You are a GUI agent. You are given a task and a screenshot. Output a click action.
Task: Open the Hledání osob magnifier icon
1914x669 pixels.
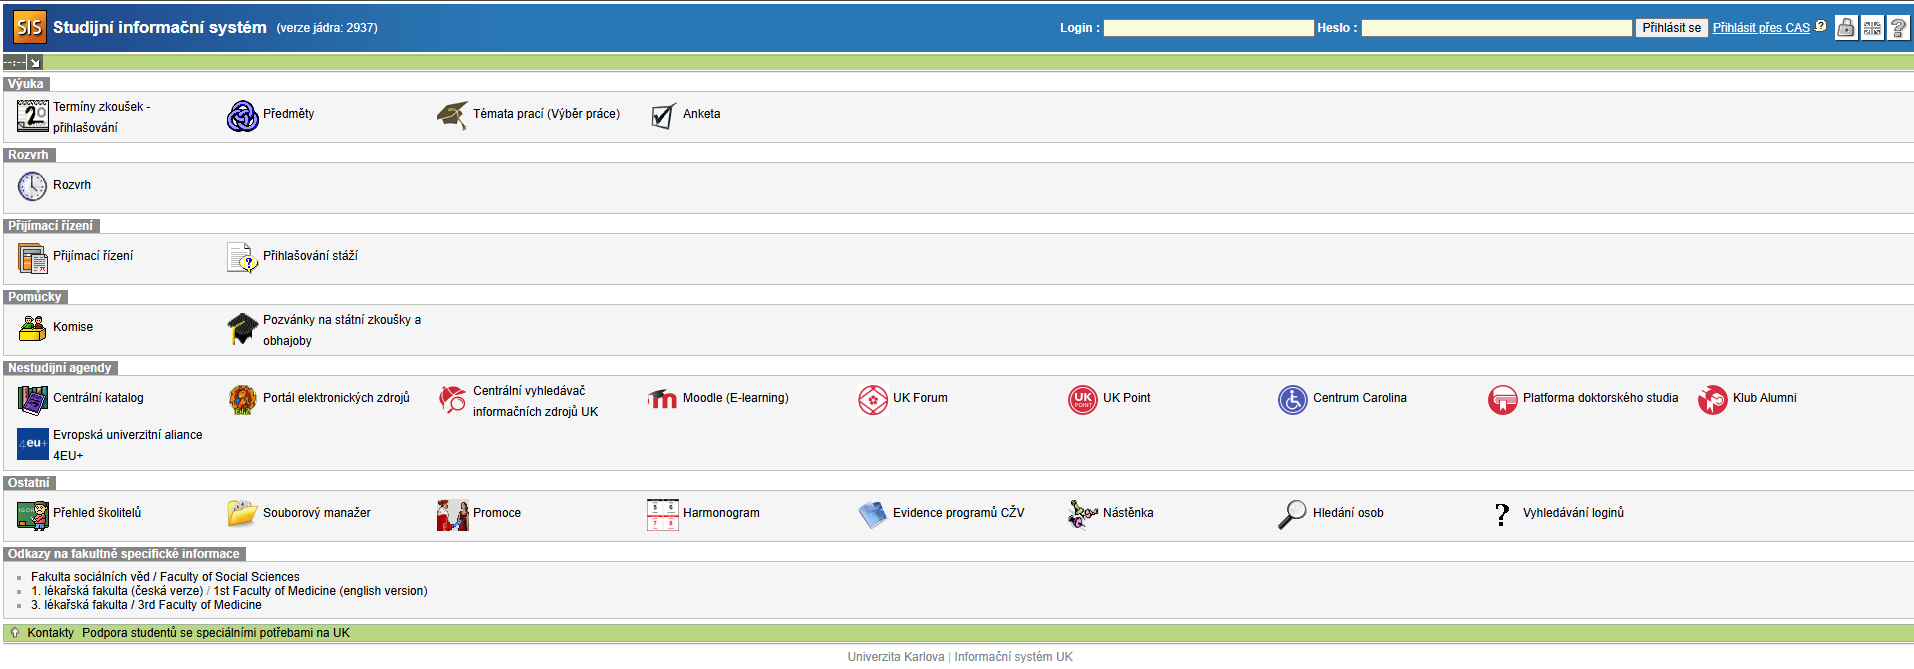tap(1293, 515)
